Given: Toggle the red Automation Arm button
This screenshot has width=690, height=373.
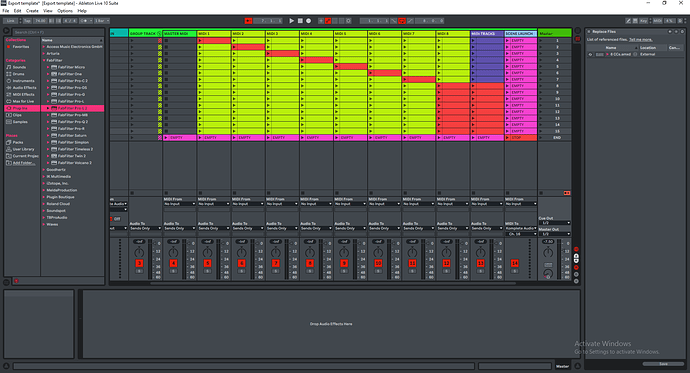Looking at the screenshot, I should (328, 21).
